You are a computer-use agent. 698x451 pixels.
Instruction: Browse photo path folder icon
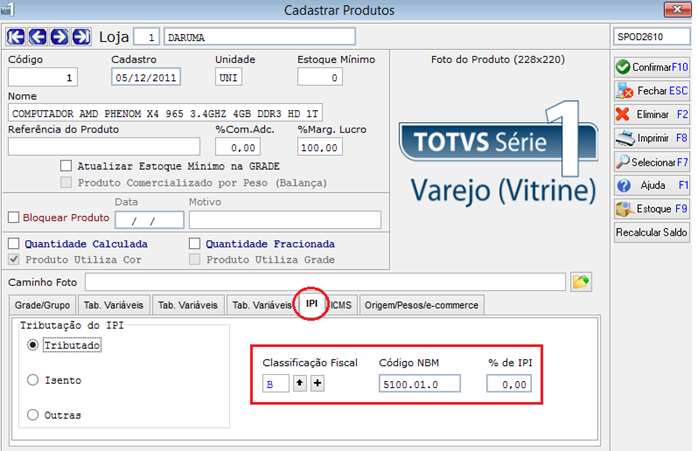click(581, 282)
